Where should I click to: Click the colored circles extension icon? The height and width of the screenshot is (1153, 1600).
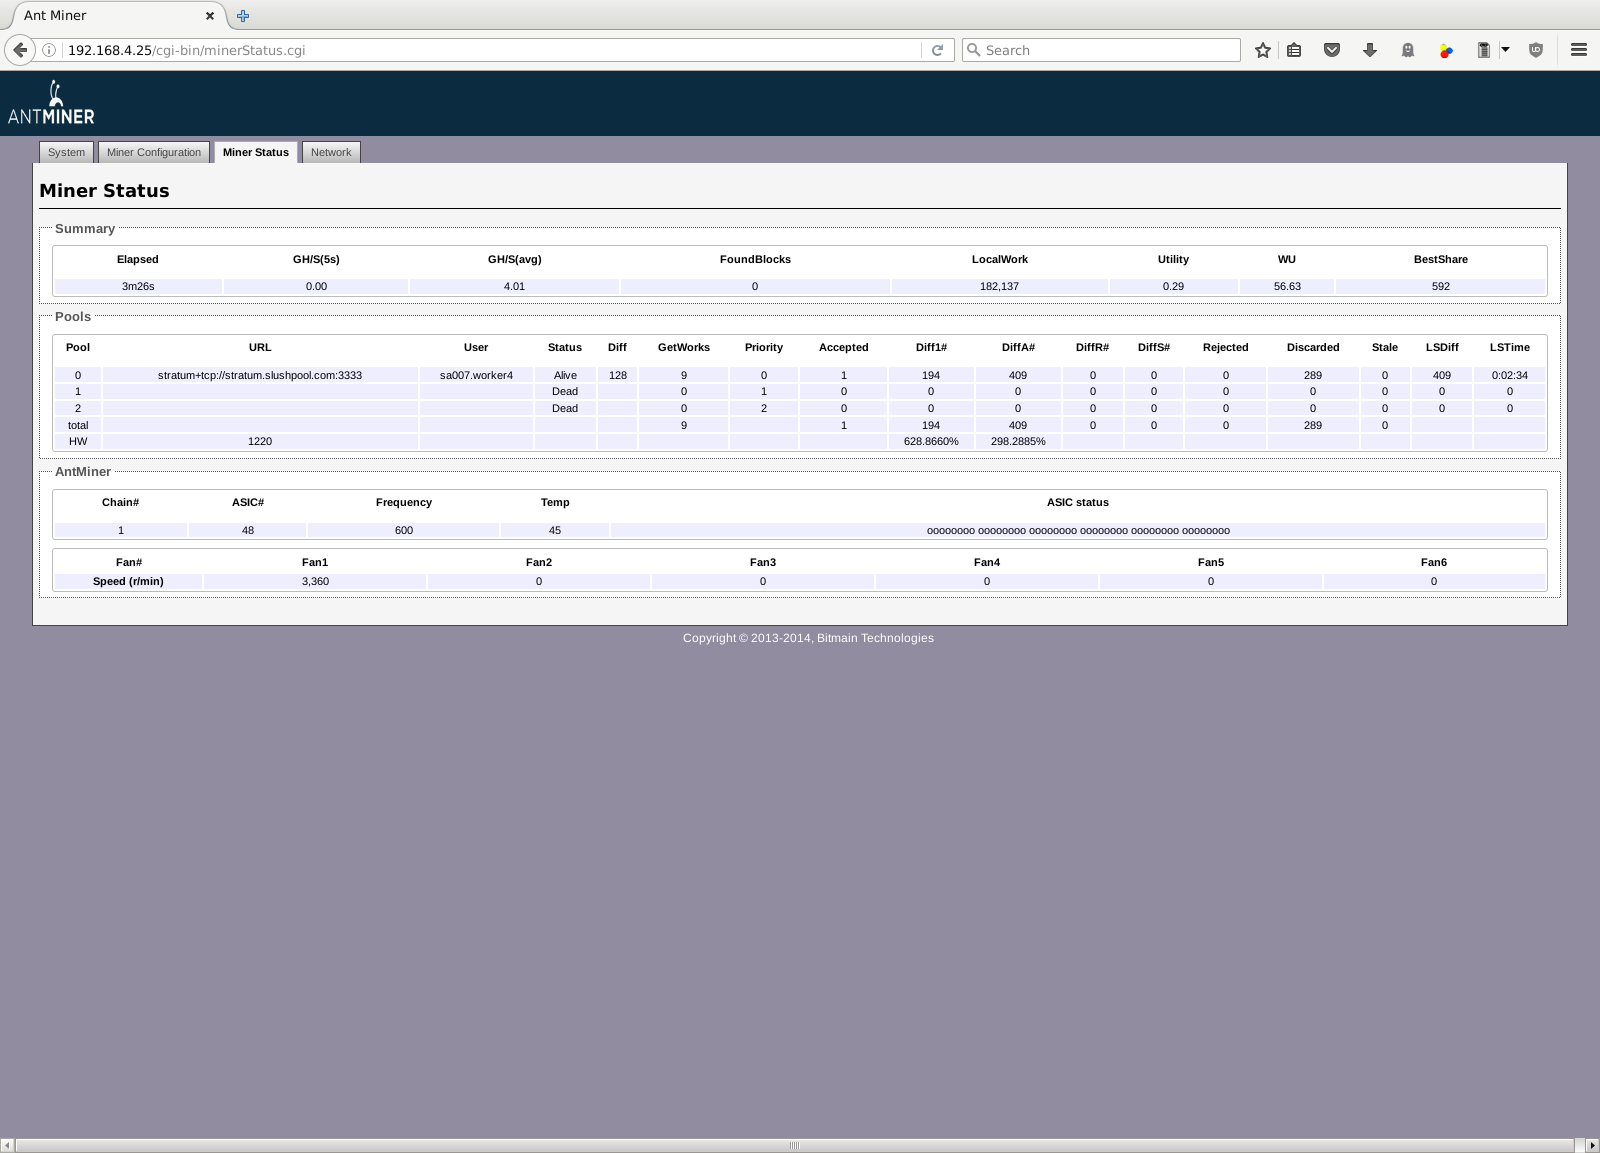1446,50
